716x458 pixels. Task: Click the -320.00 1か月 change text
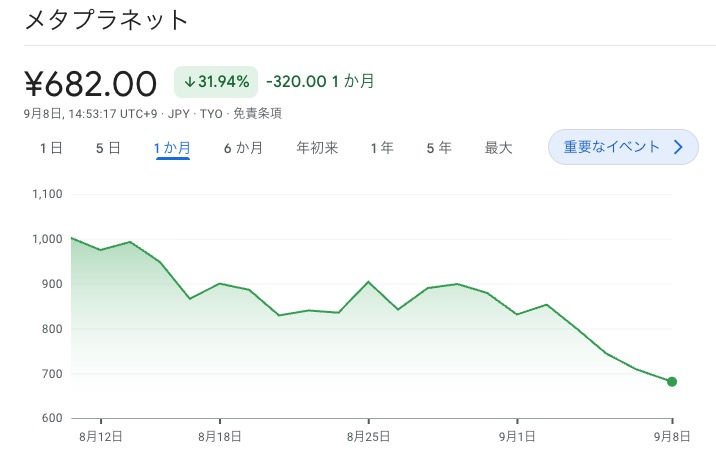pyautogui.click(x=320, y=82)
